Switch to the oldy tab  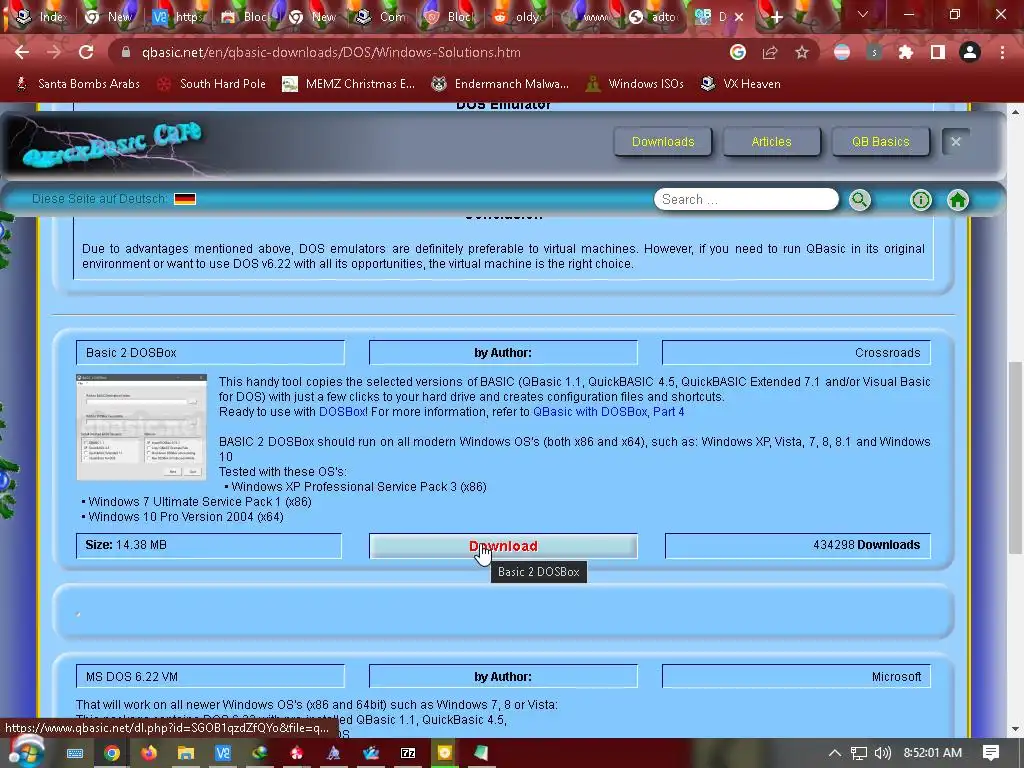click(519, 18)
